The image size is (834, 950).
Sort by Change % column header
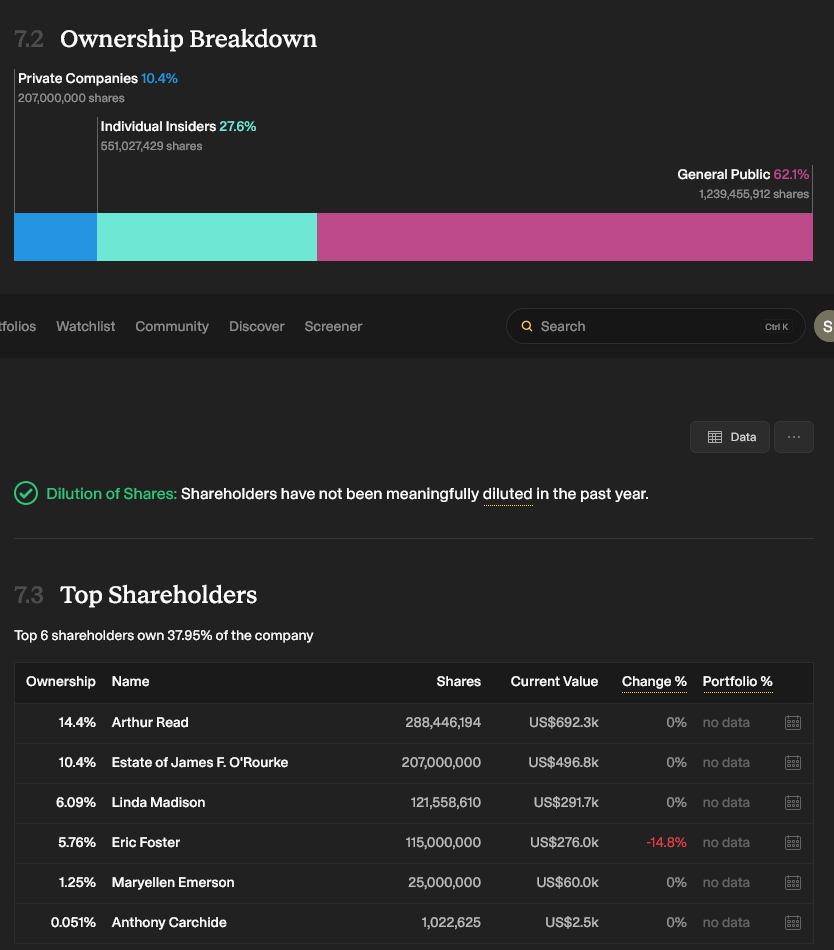pyautogui.click(x=654, y=682)
